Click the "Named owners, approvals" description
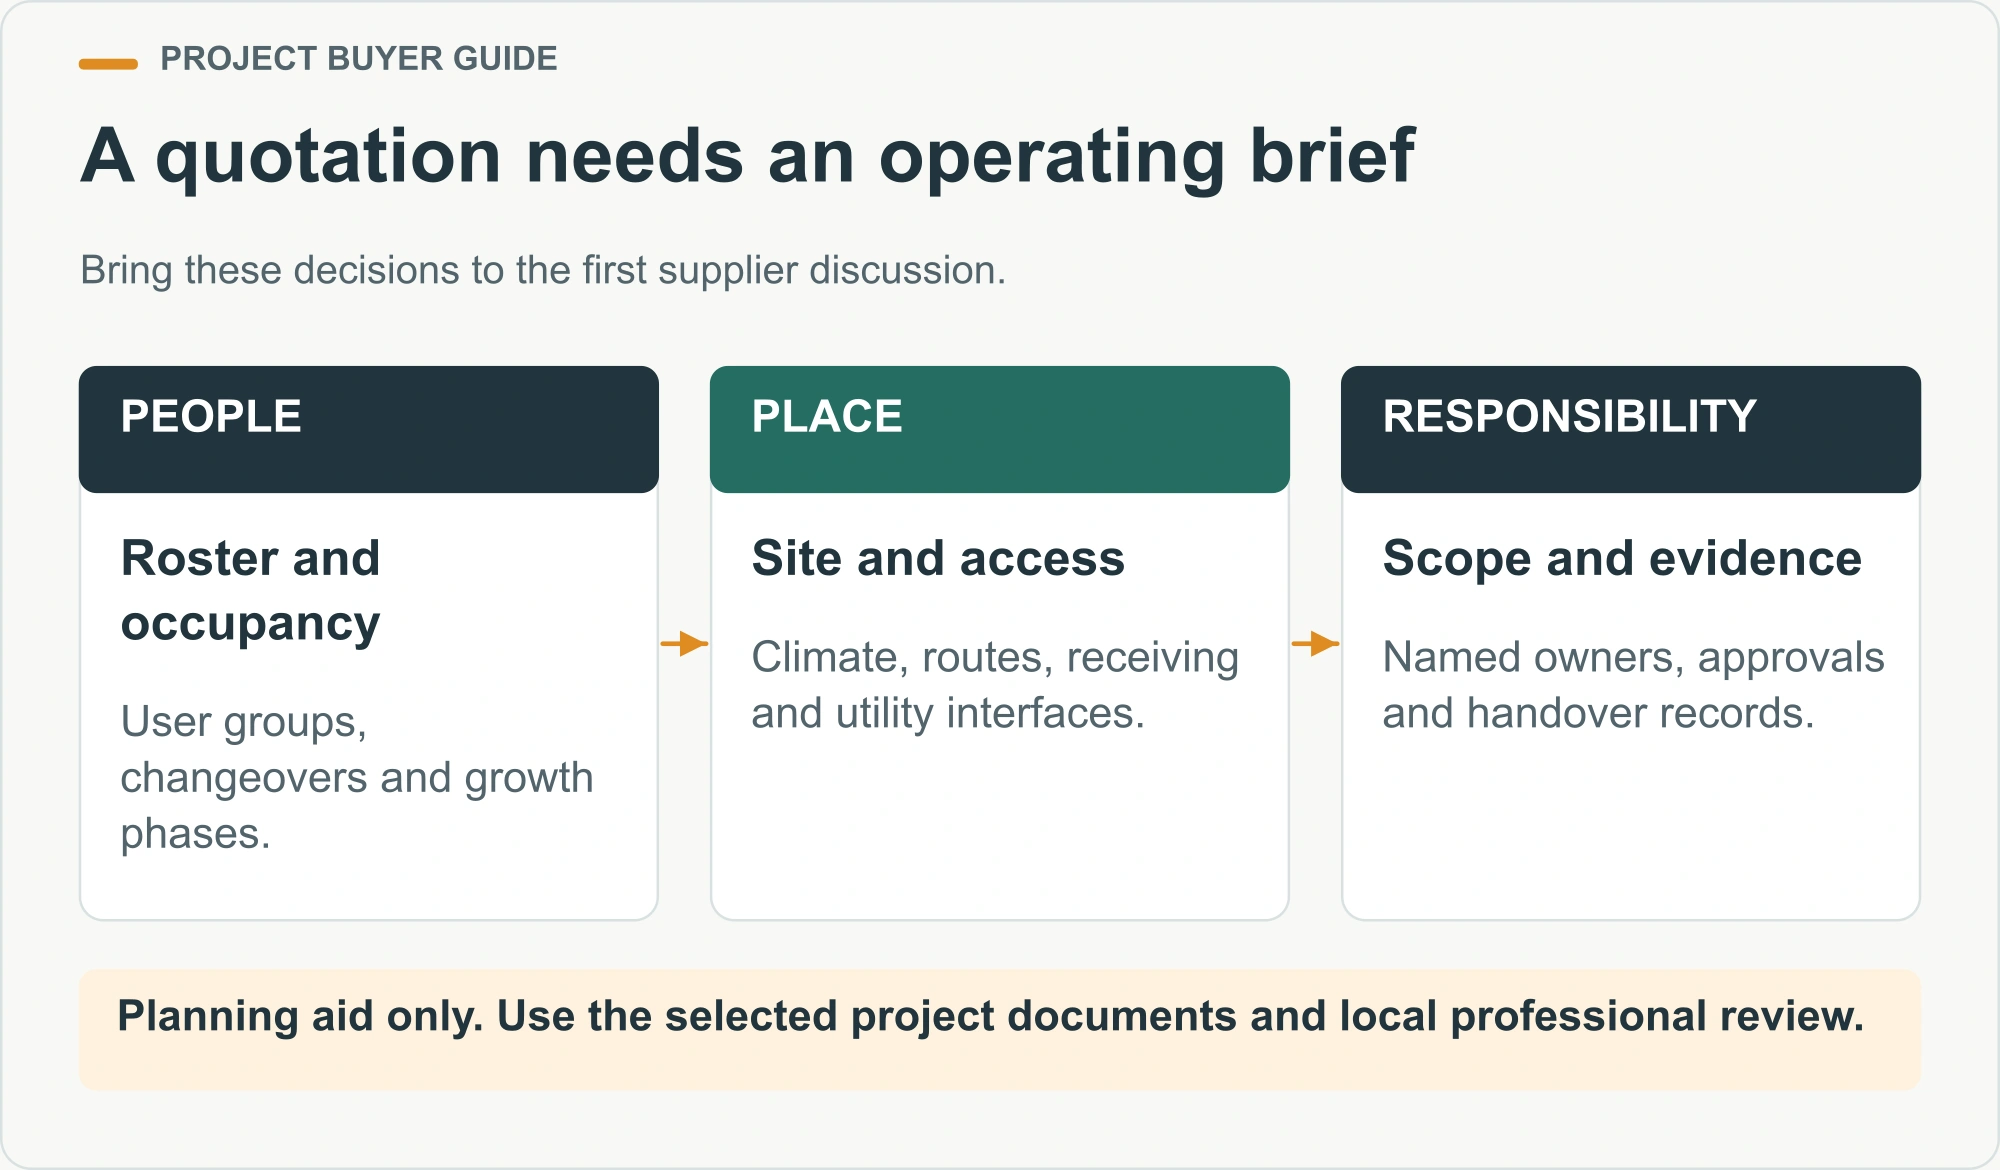The width and height of the screenshot is (2000, 1170). click(1633, 685)
